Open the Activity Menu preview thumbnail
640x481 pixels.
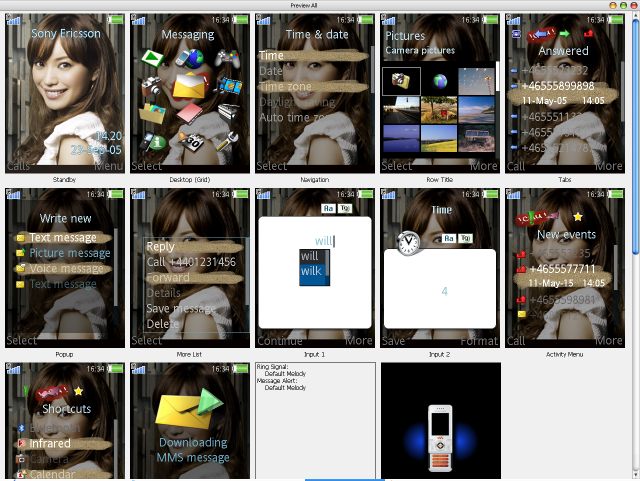click(x=565, y=268)
